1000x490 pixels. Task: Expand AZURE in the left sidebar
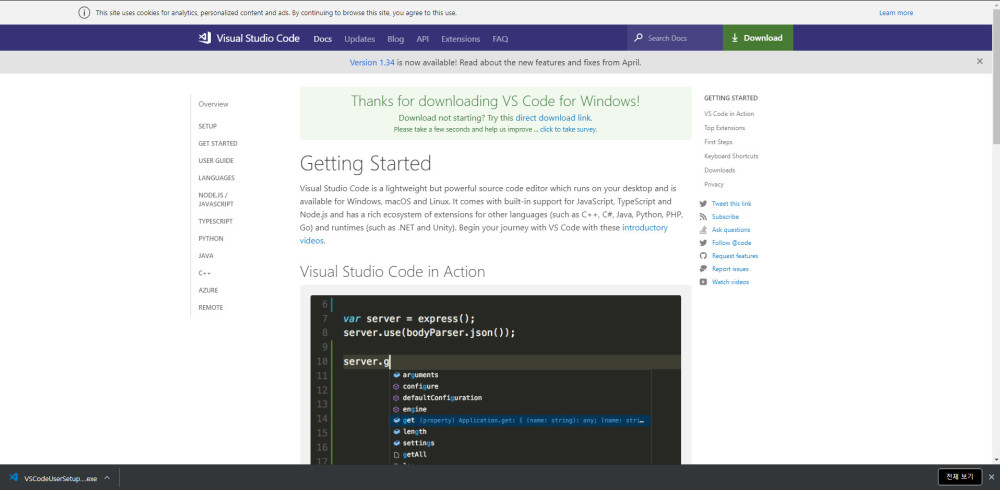[x=208, y=290]
